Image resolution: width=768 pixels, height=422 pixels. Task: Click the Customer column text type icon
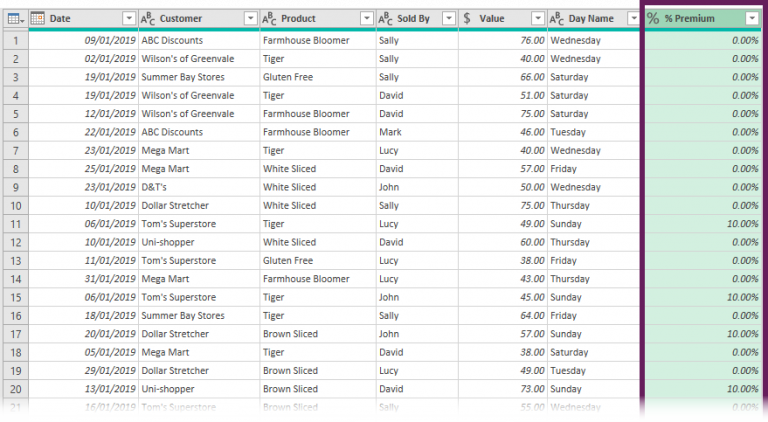(147, 19)
